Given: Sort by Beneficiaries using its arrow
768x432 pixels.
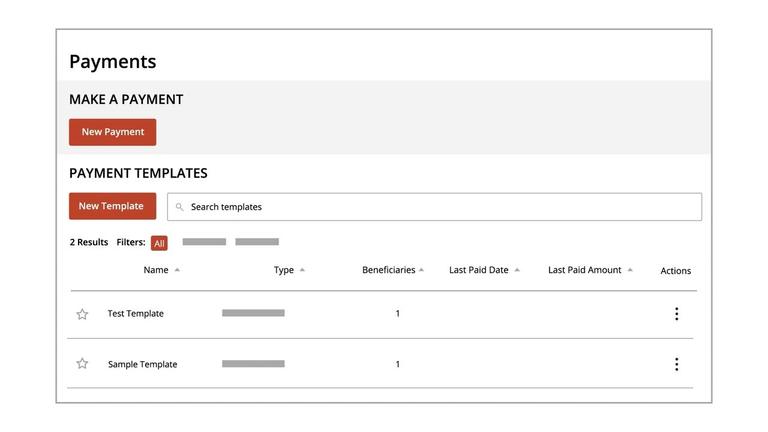Looking at the screenshot, I should (x=421, y=270).
